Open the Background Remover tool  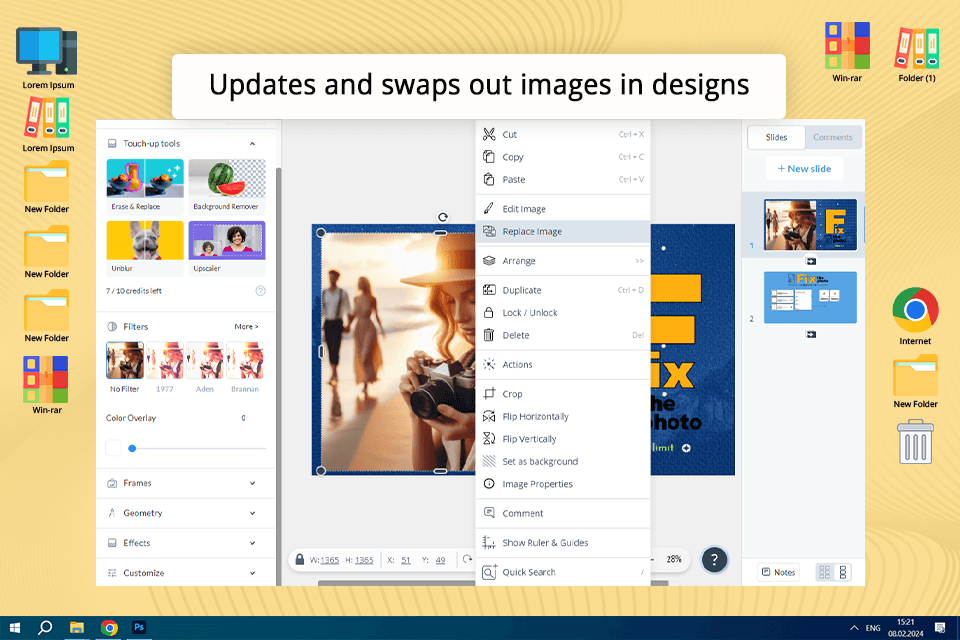(x=227, y=186)
